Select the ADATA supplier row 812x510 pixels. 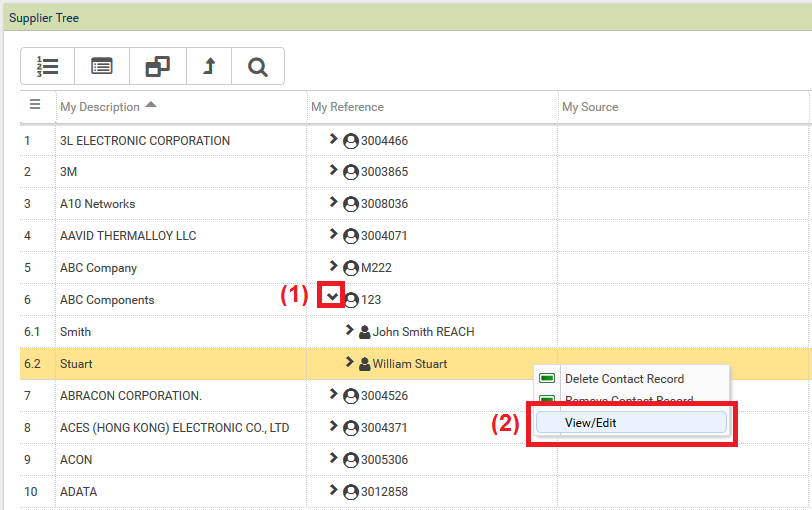tap(78, 492)
